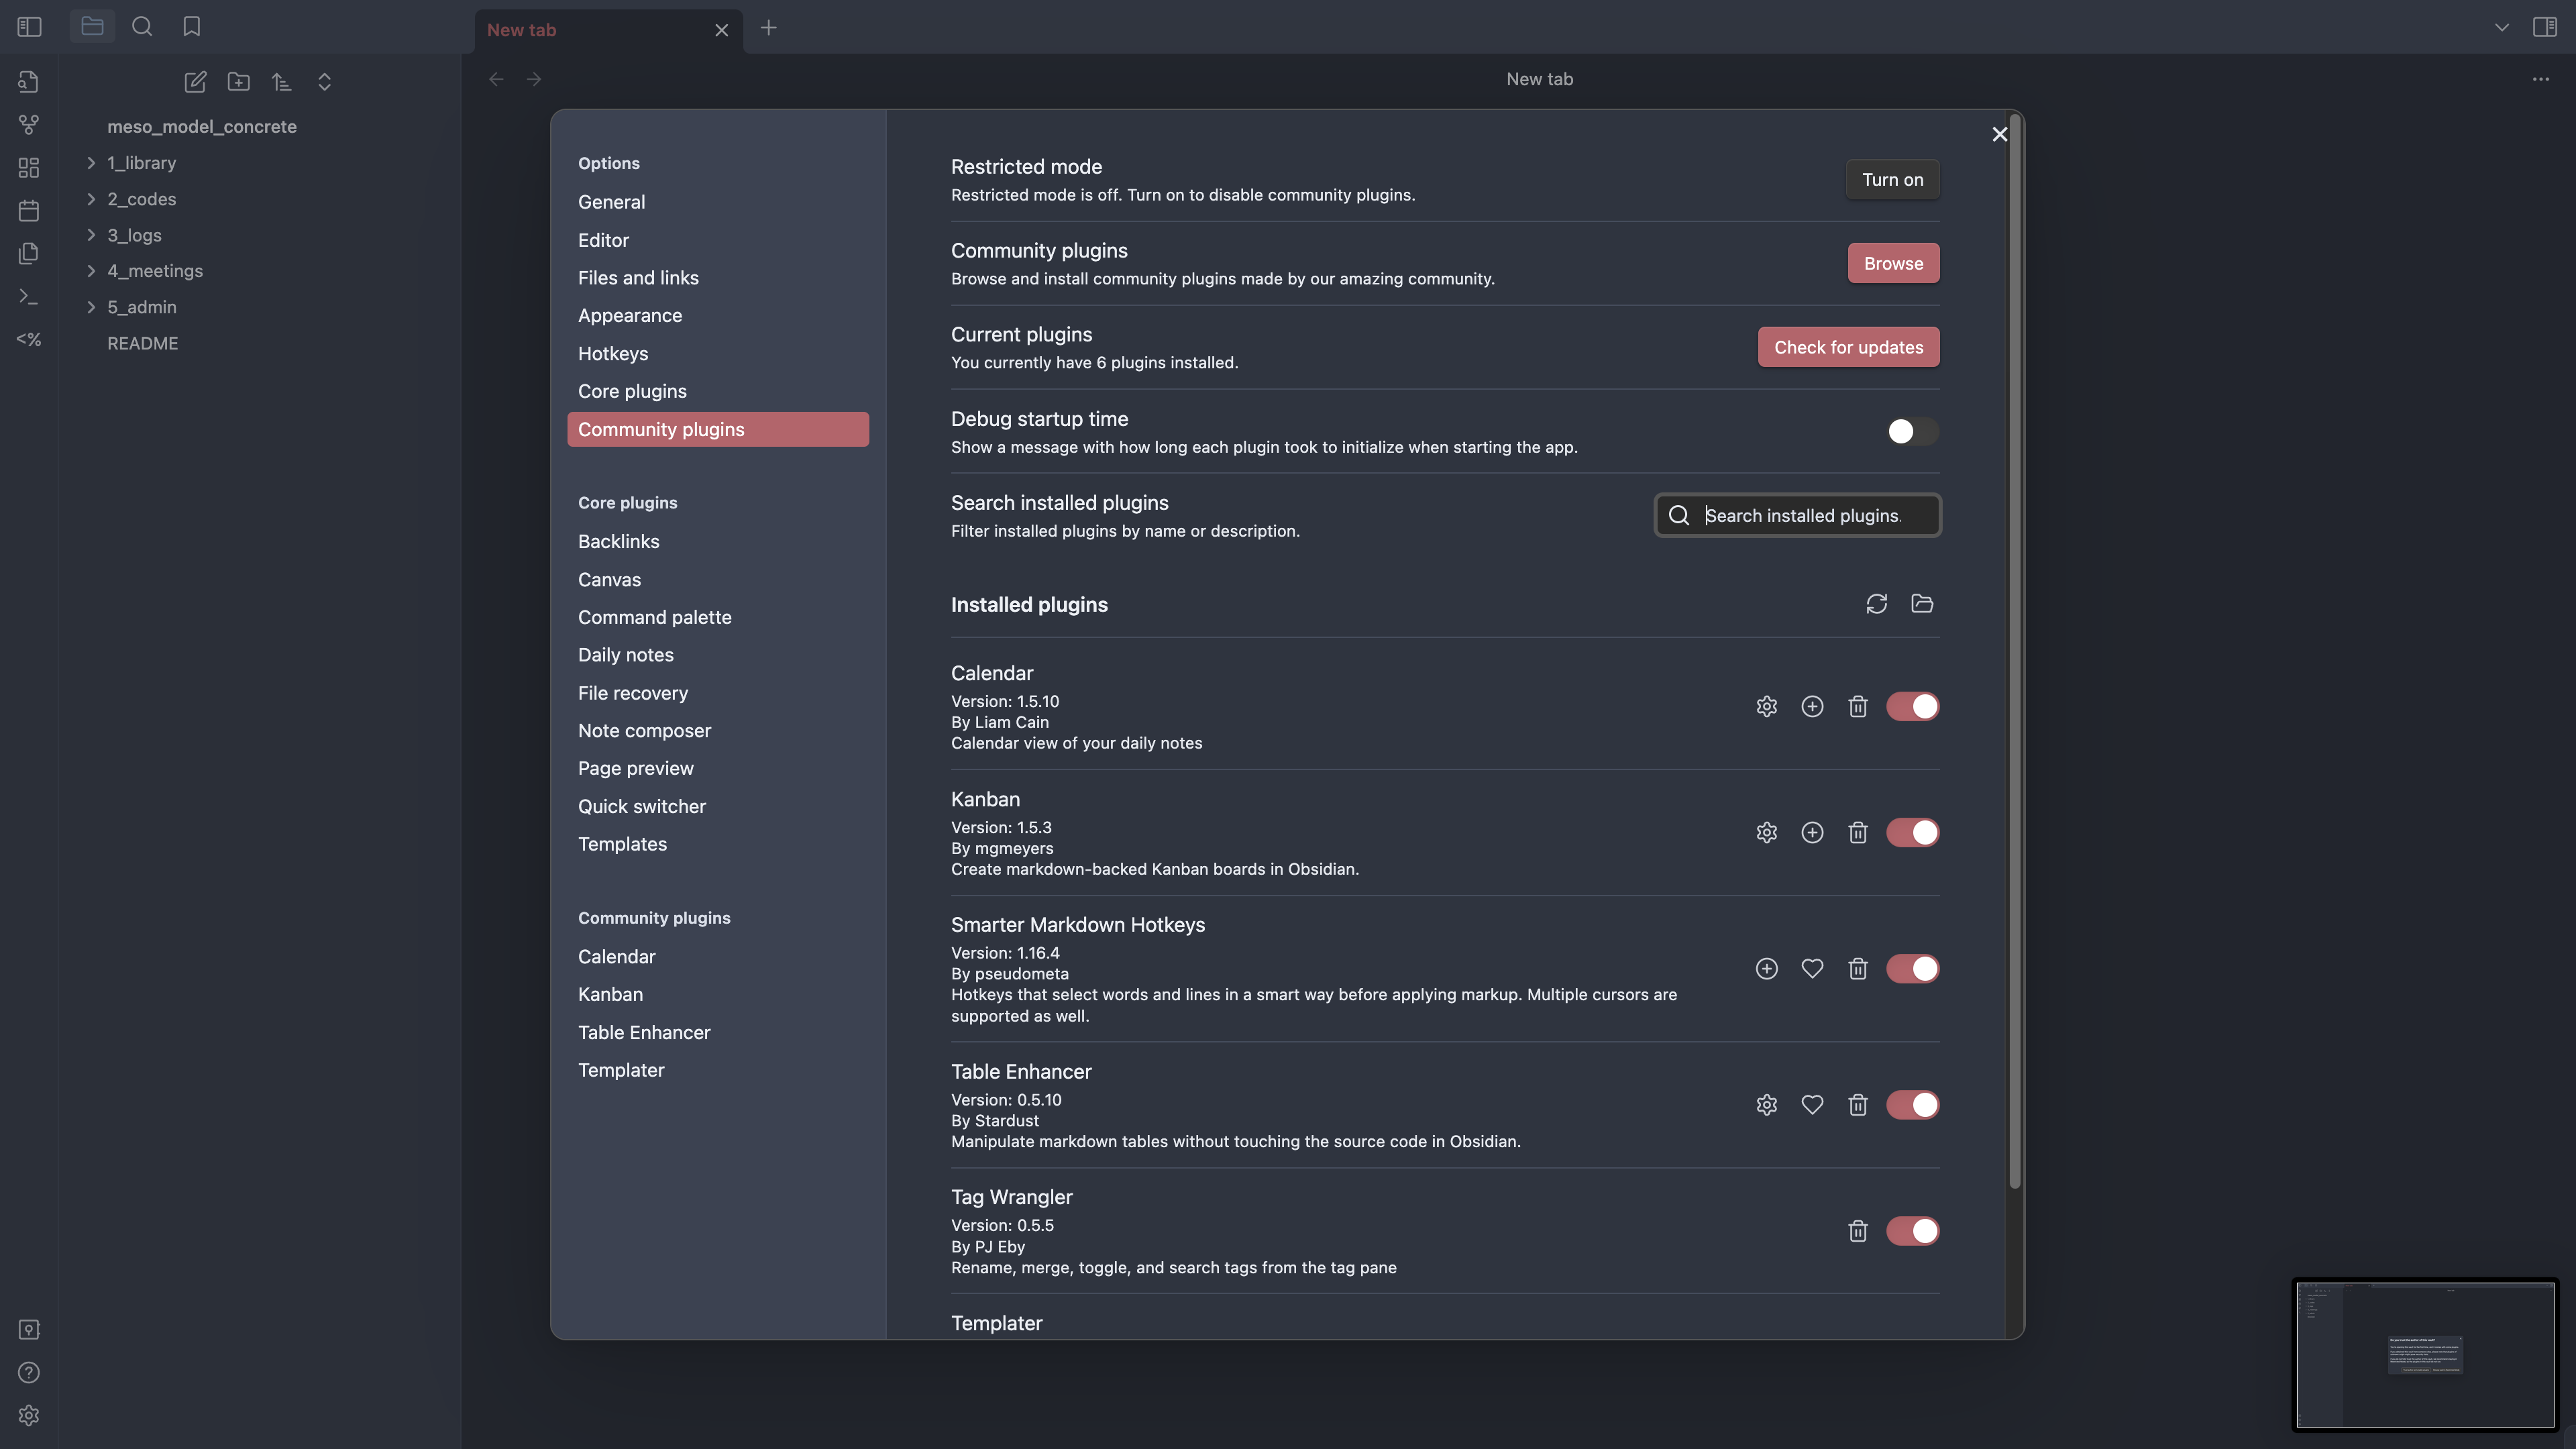Open plugins folder icon
Viewport: 2576px width, 1449px height.
[1921, 604]
